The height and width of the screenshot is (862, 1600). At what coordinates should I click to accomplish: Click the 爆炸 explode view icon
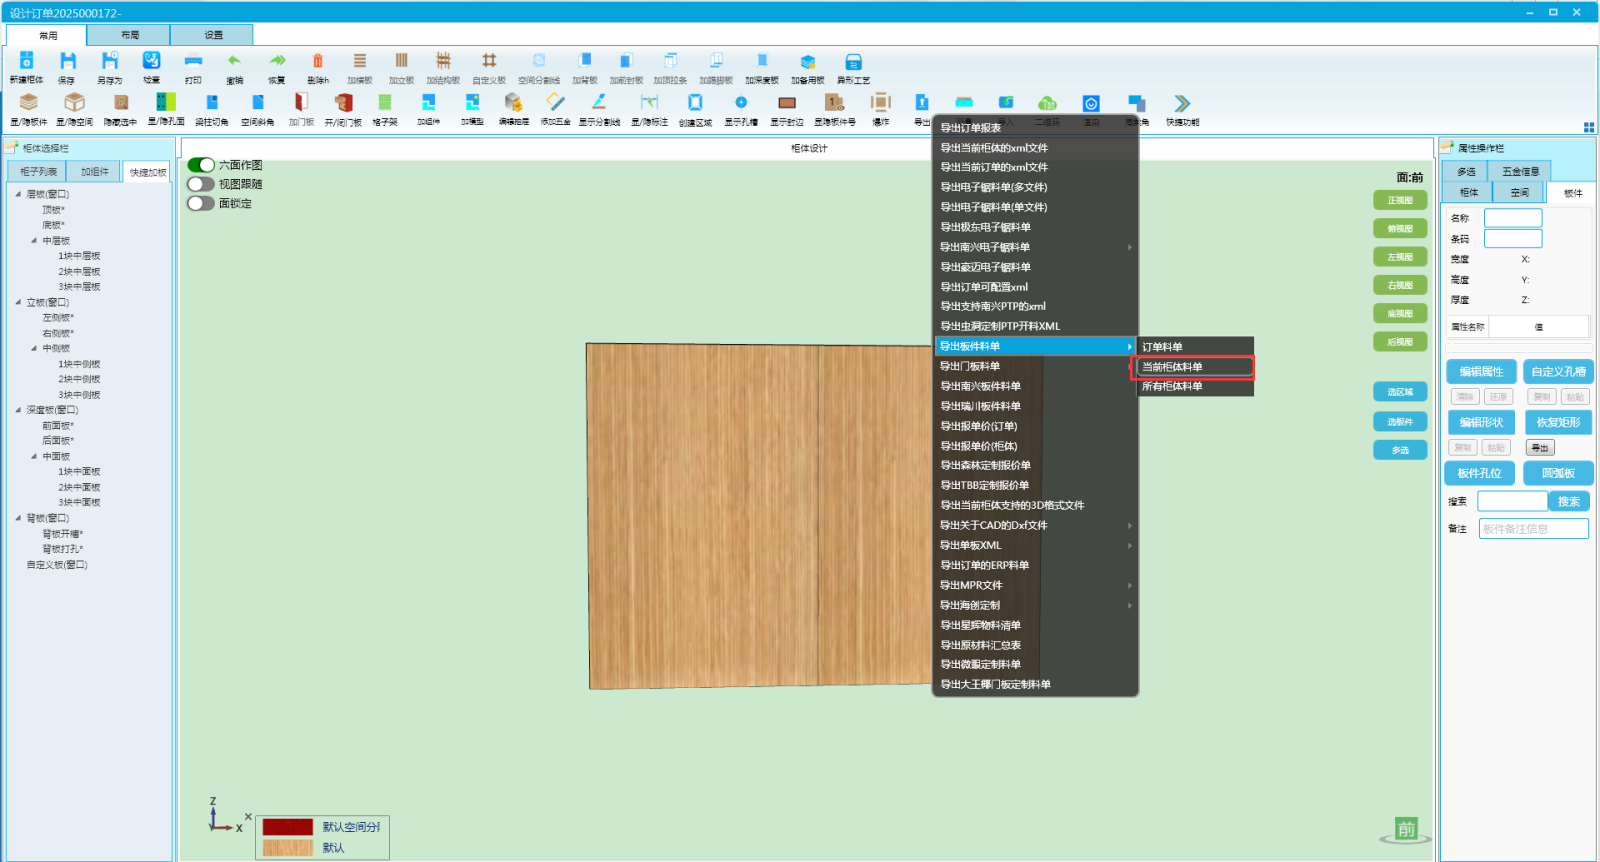(881, 103)
